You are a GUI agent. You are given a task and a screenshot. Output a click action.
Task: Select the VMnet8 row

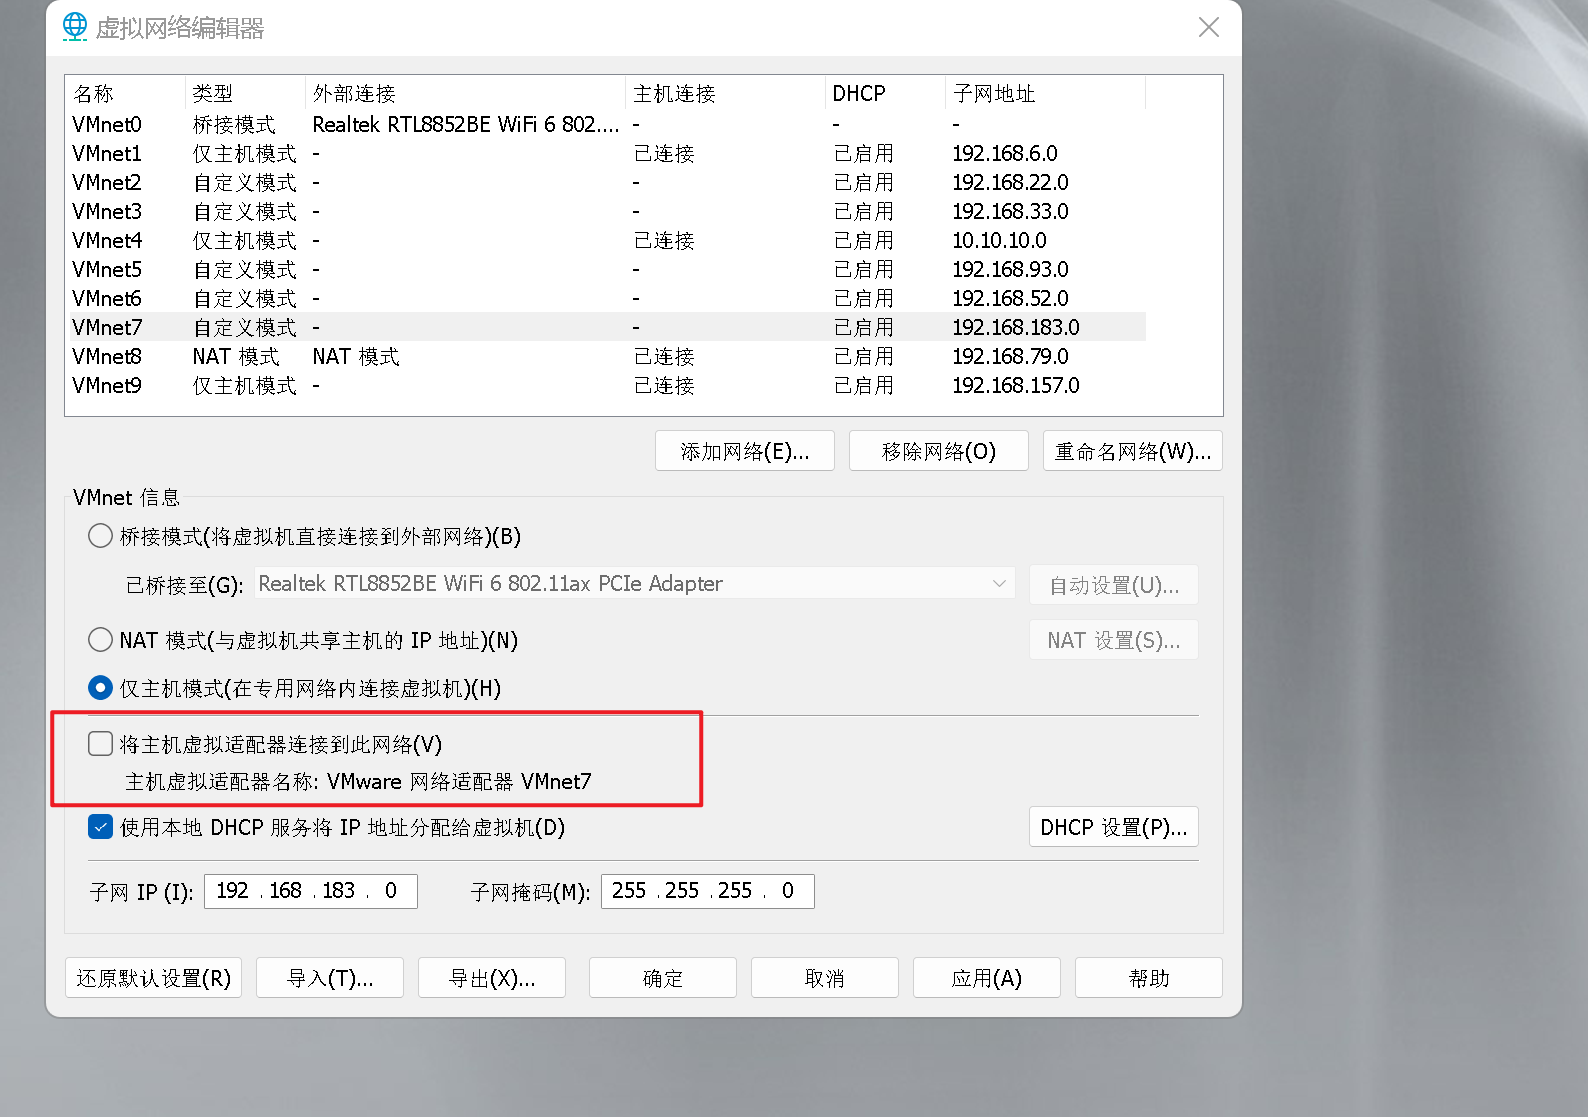[x=606, y=356]
